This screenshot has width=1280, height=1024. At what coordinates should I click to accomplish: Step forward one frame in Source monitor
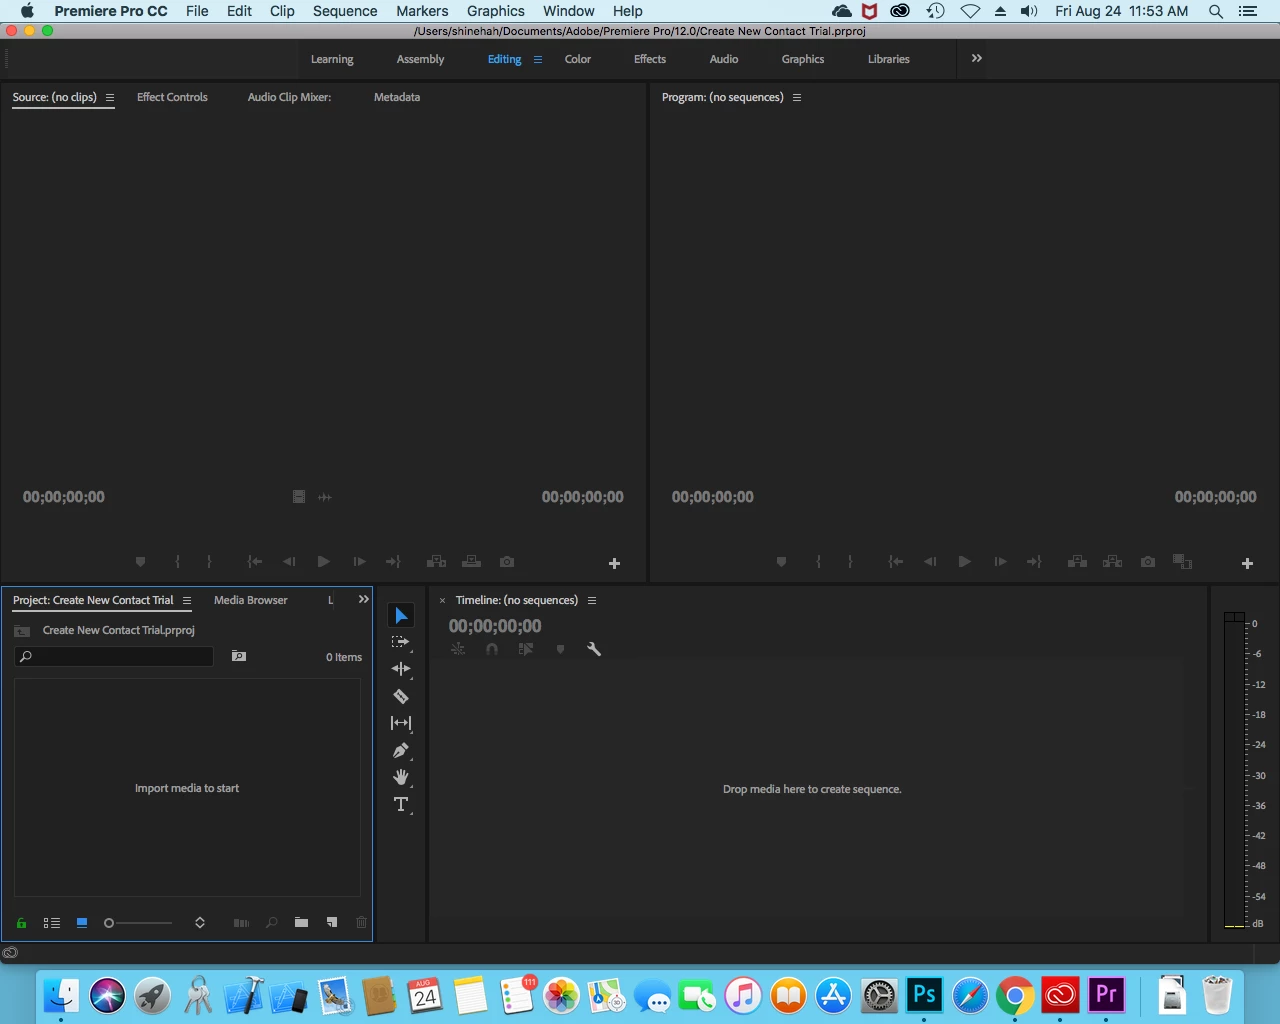click(x=359, y=562)
